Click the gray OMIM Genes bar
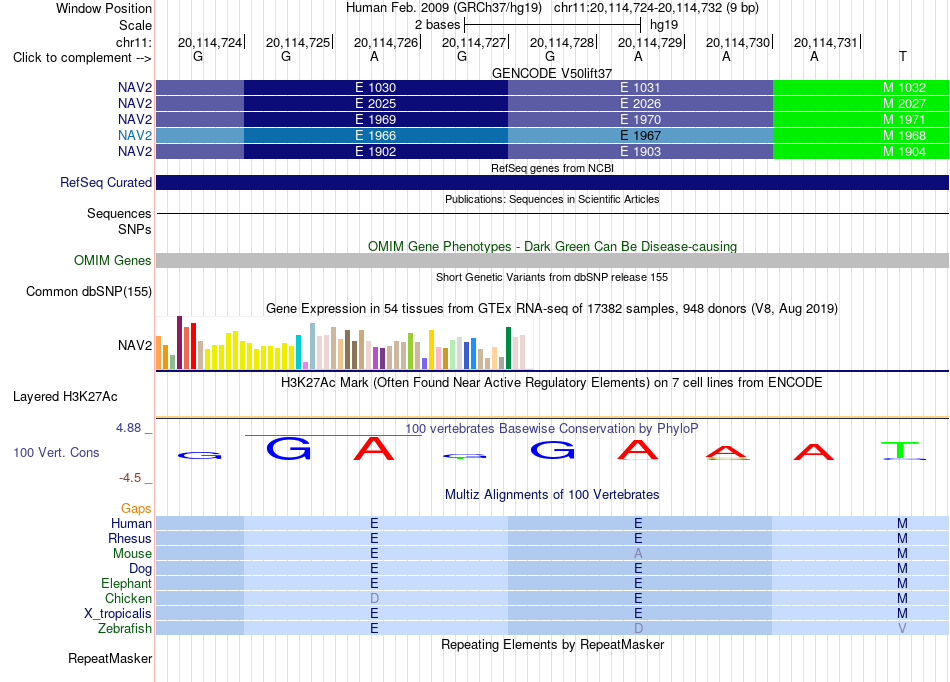The height and width of the screenshot is (682, 950). click(552, 260)
